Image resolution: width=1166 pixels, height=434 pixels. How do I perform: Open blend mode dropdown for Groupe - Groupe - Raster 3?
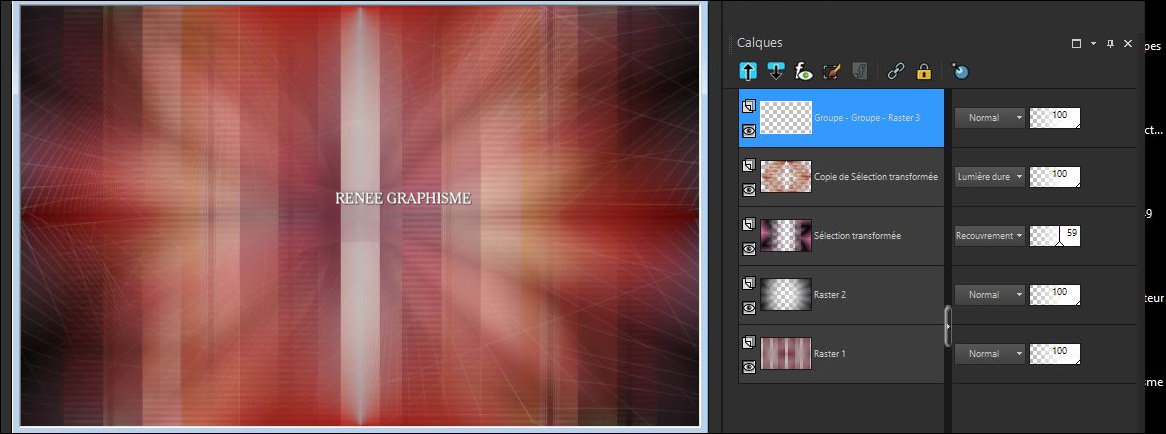tap(990, 117)
